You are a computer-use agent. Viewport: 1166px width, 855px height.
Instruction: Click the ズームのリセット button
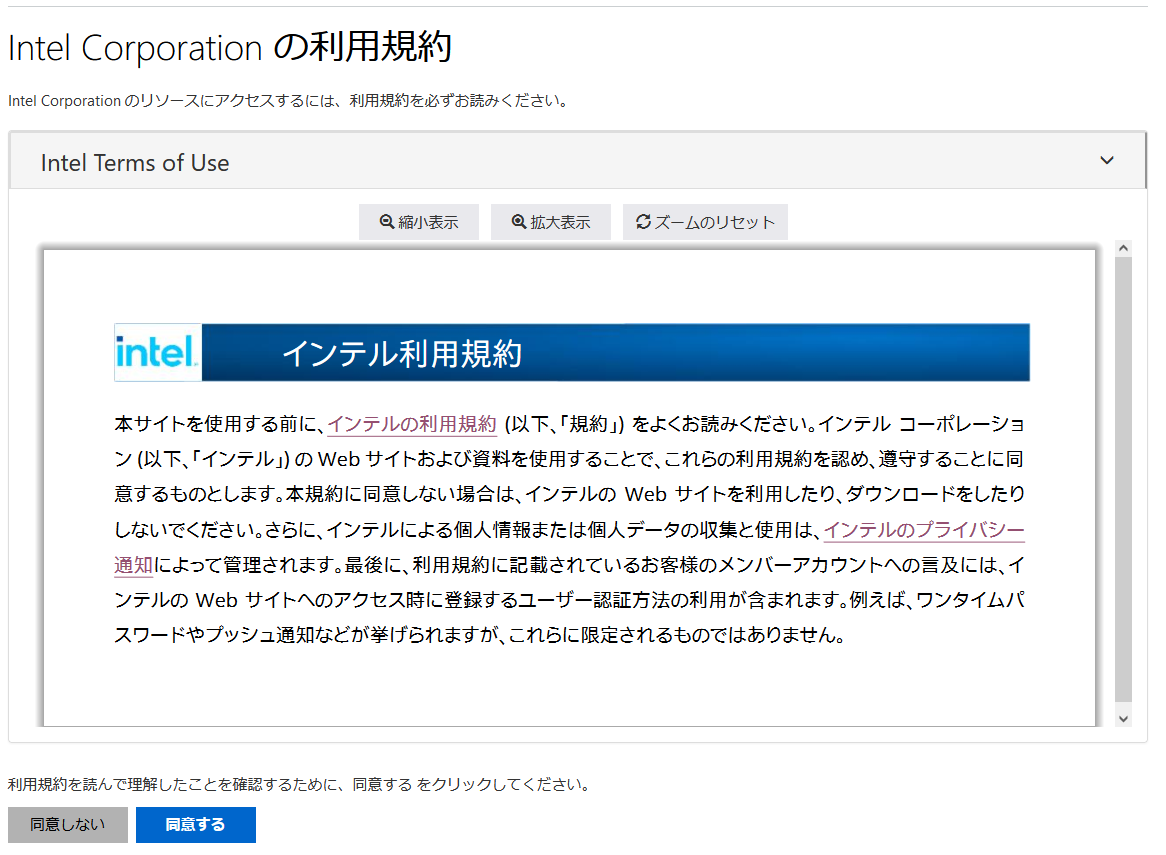click(x=705, y=222)
